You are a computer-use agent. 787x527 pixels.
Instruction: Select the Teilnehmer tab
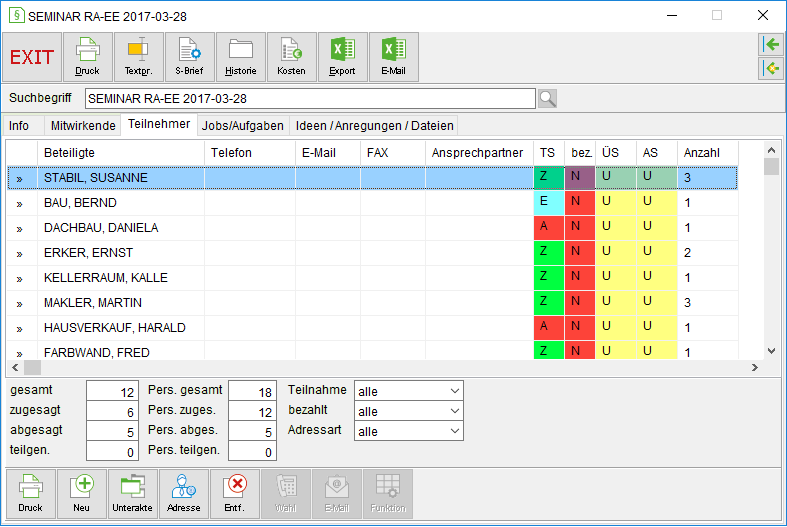[x=159, y=124]
